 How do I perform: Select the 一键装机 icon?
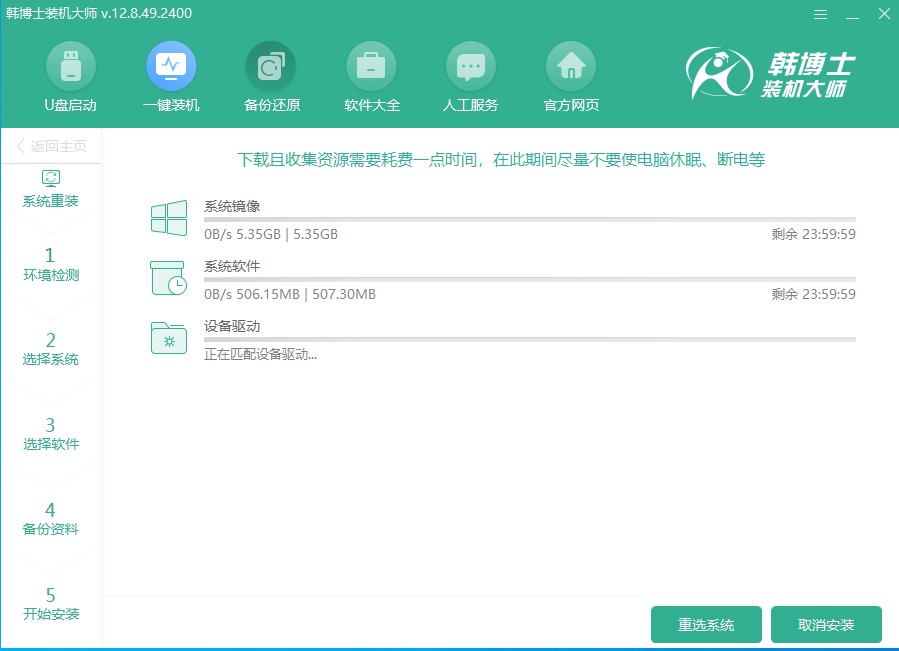(171, 75)
